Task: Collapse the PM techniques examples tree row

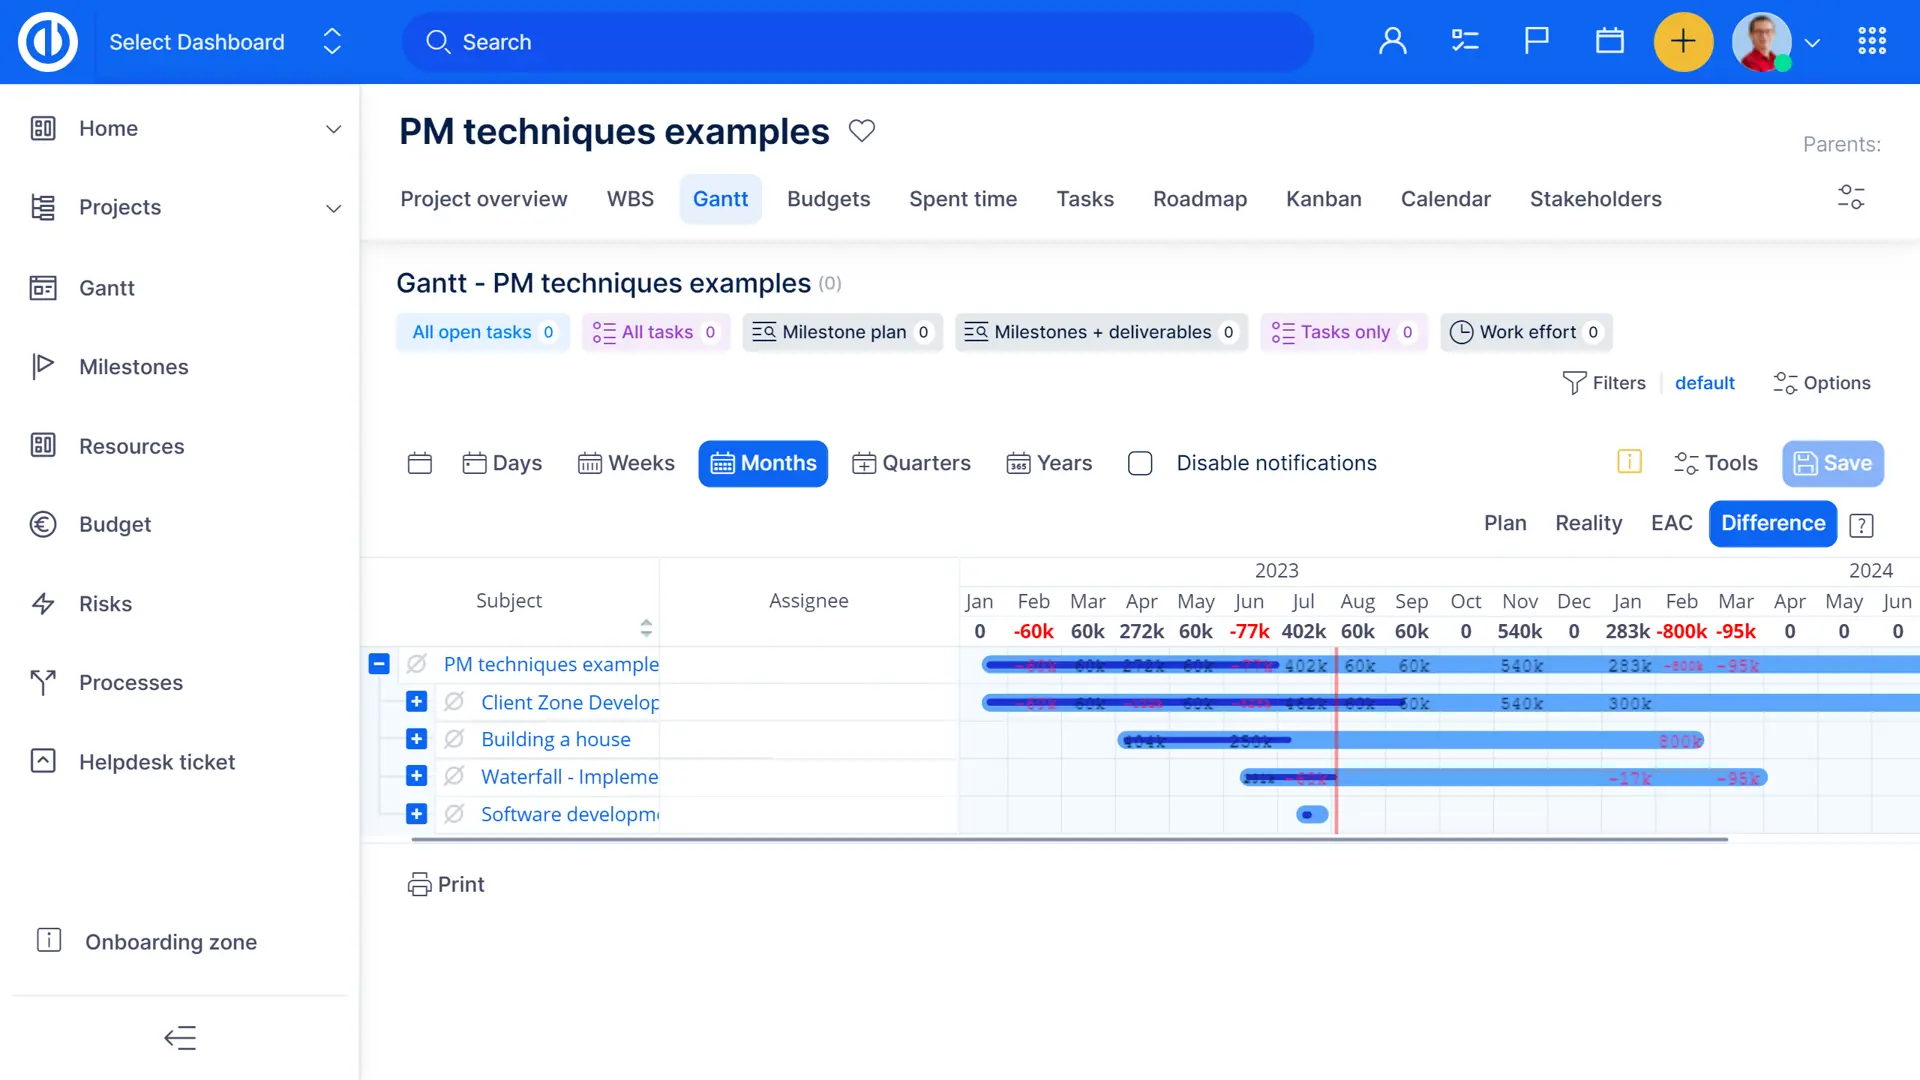Action: (379, 664)
